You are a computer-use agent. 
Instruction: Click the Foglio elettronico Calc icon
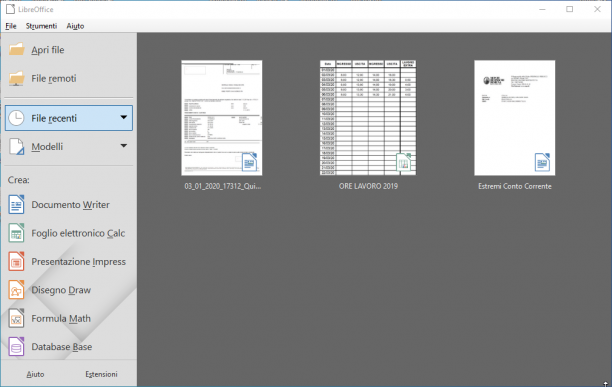(16, 233)
